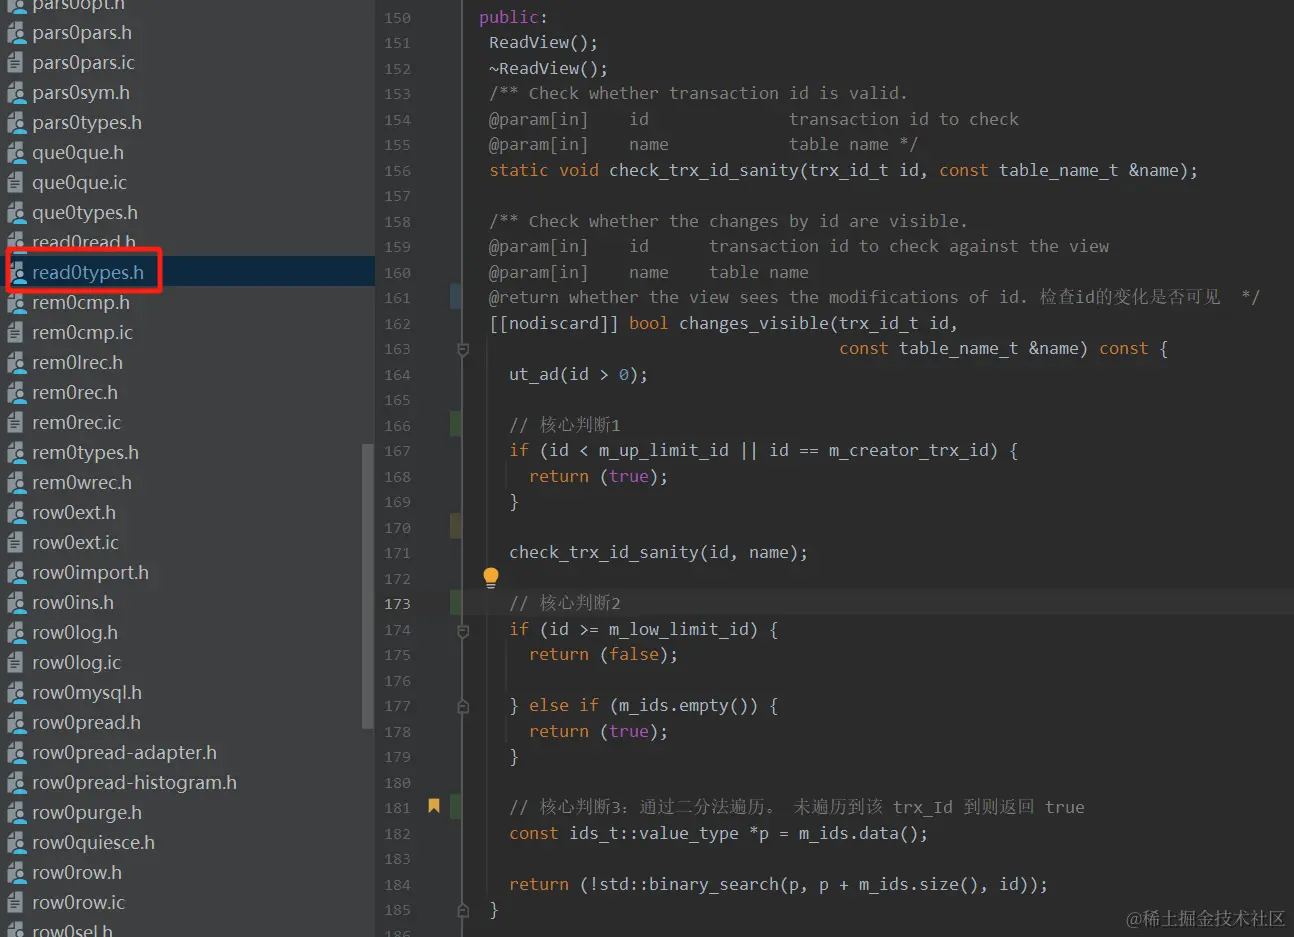Open row0ext.ic file
Viewport: 1294px width, 937px height.
75,543
